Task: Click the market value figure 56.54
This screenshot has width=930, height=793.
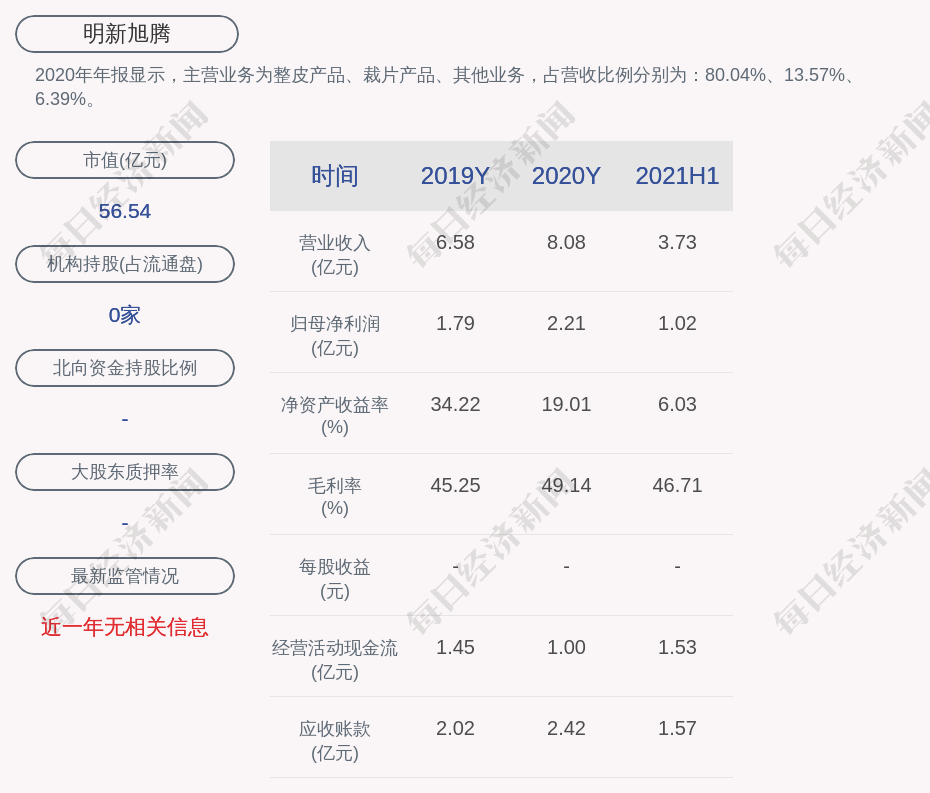Action: pyautogui.click(x=125, y=211)
